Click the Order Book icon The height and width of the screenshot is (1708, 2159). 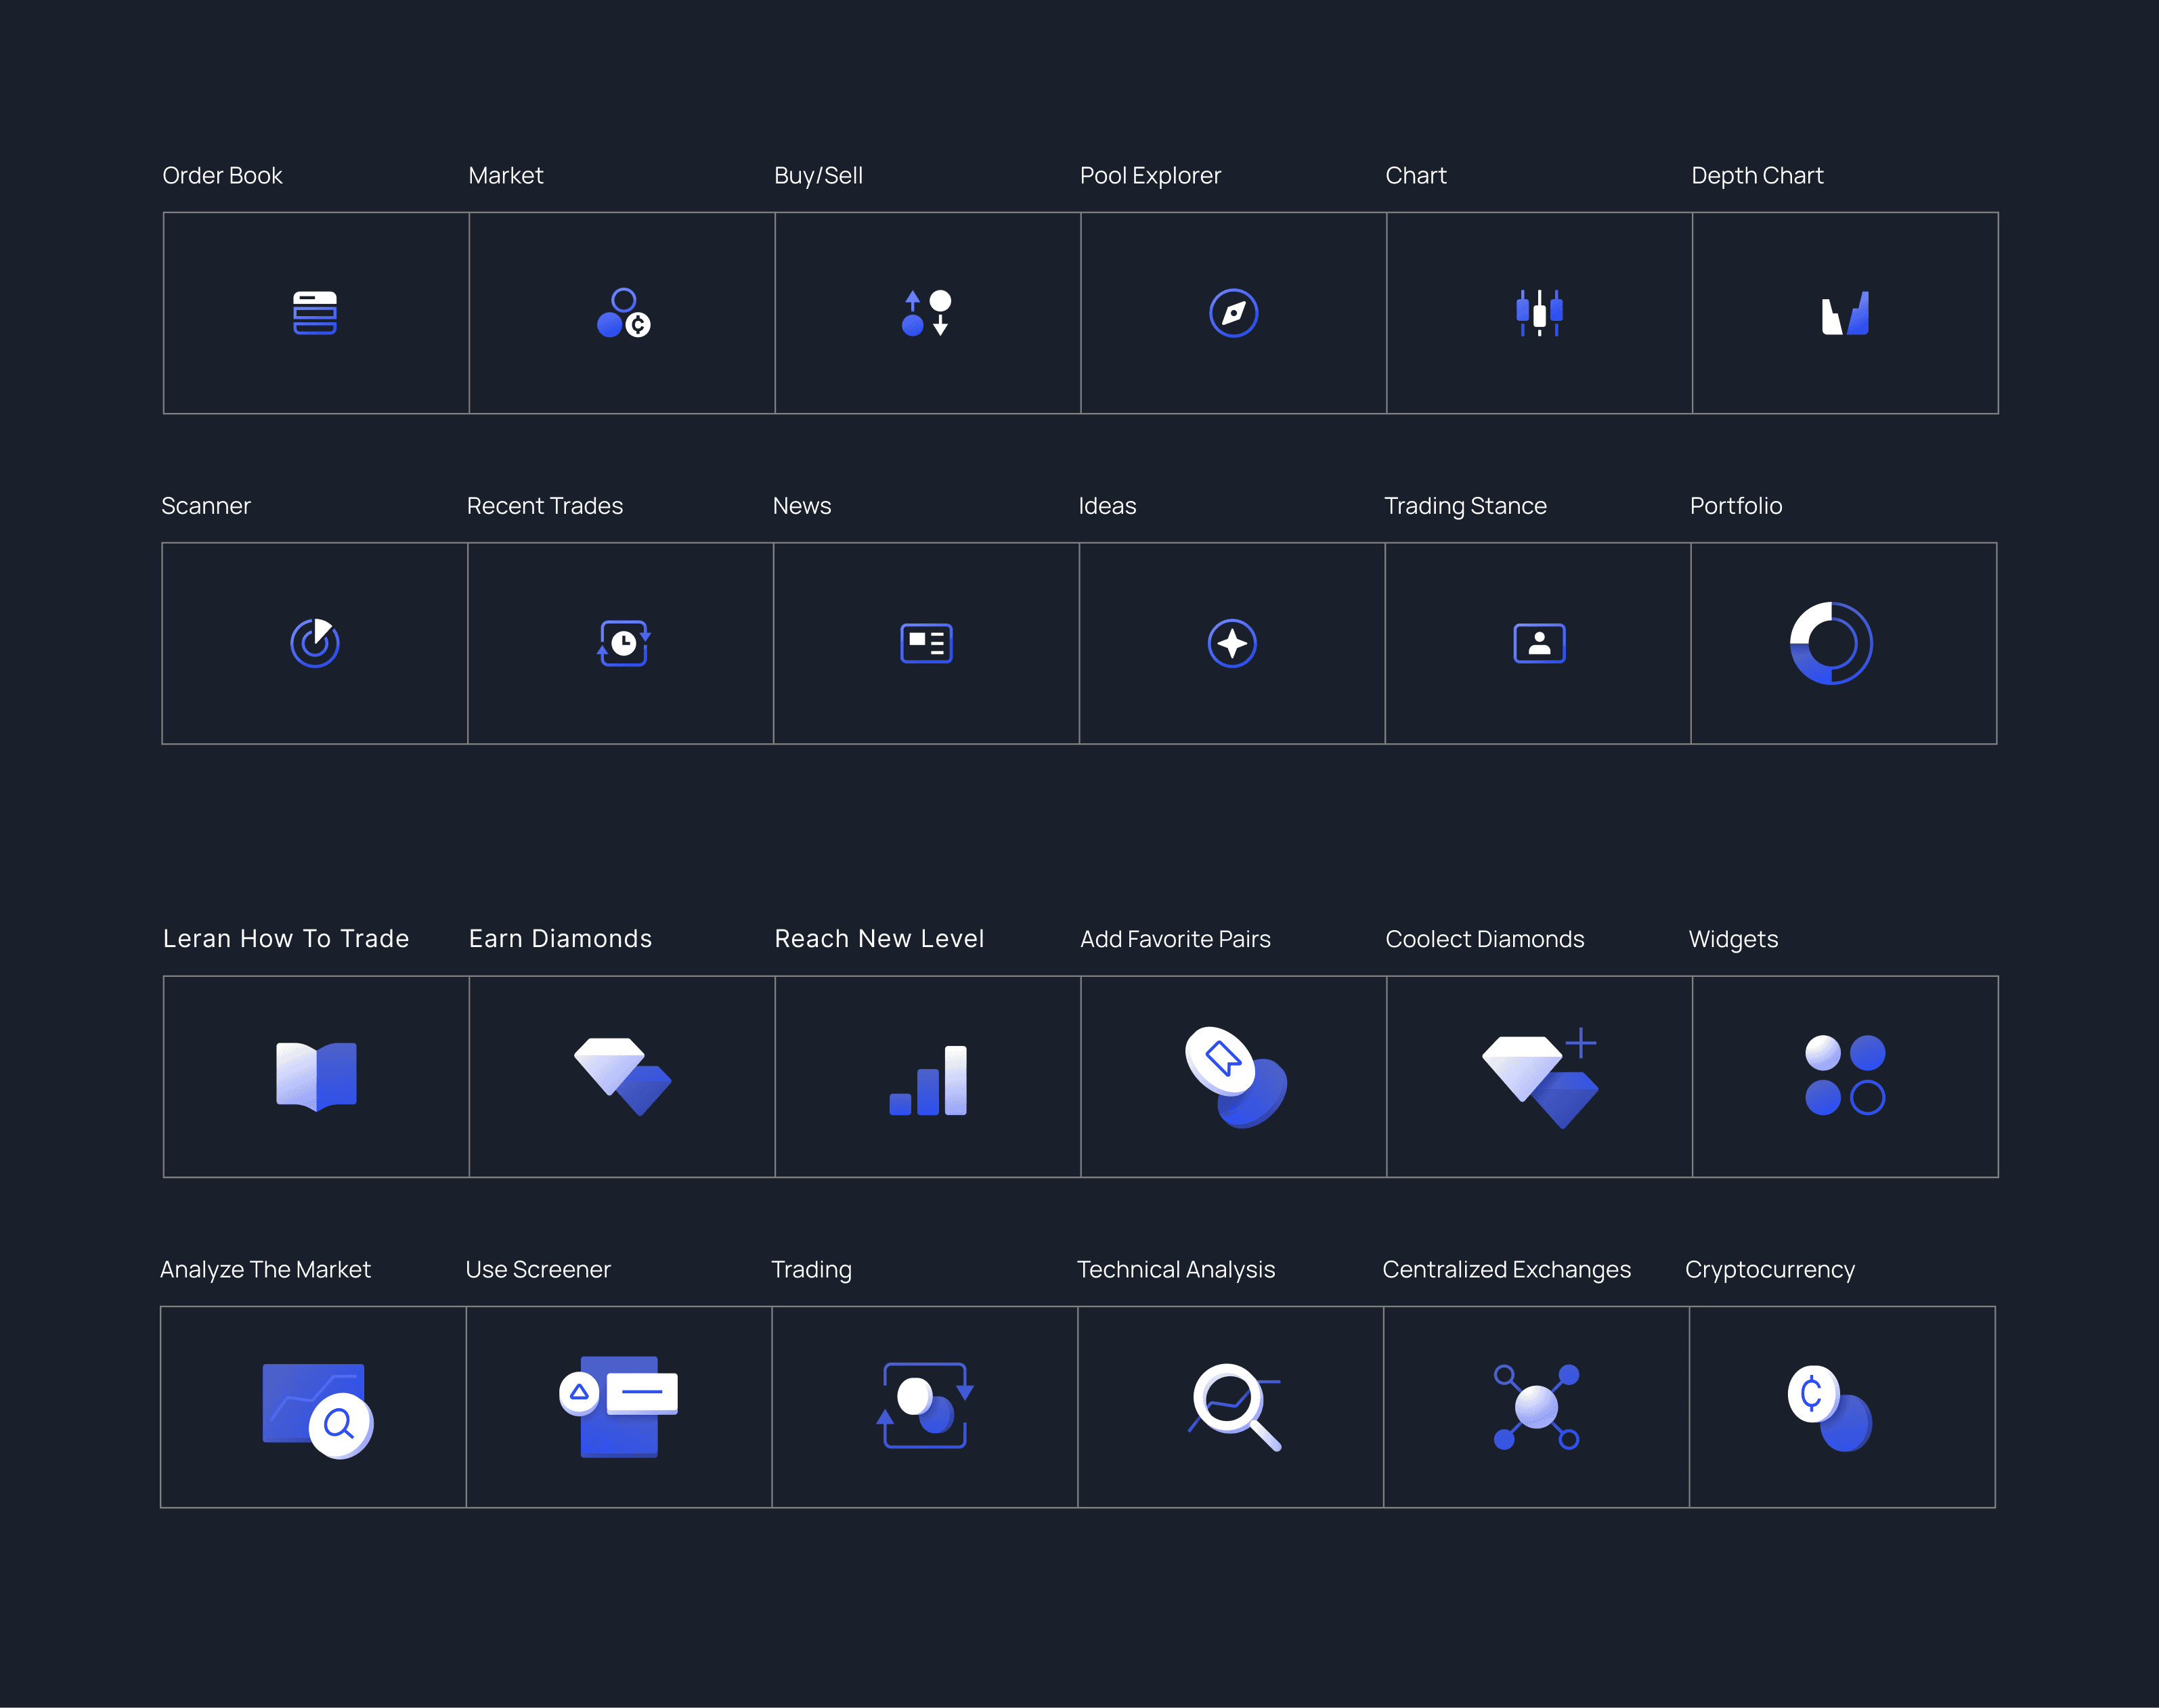(314, 313)
